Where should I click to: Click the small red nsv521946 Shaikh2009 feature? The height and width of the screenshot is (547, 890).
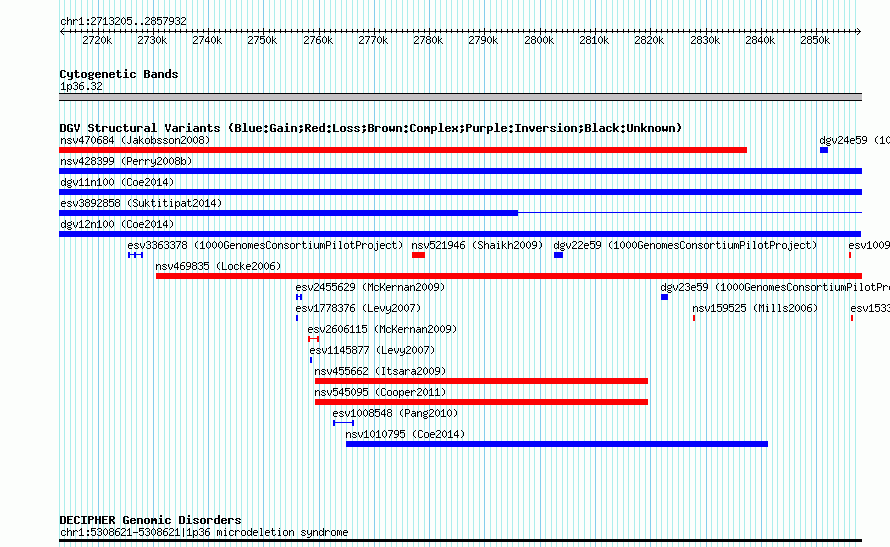click(418, 255)
